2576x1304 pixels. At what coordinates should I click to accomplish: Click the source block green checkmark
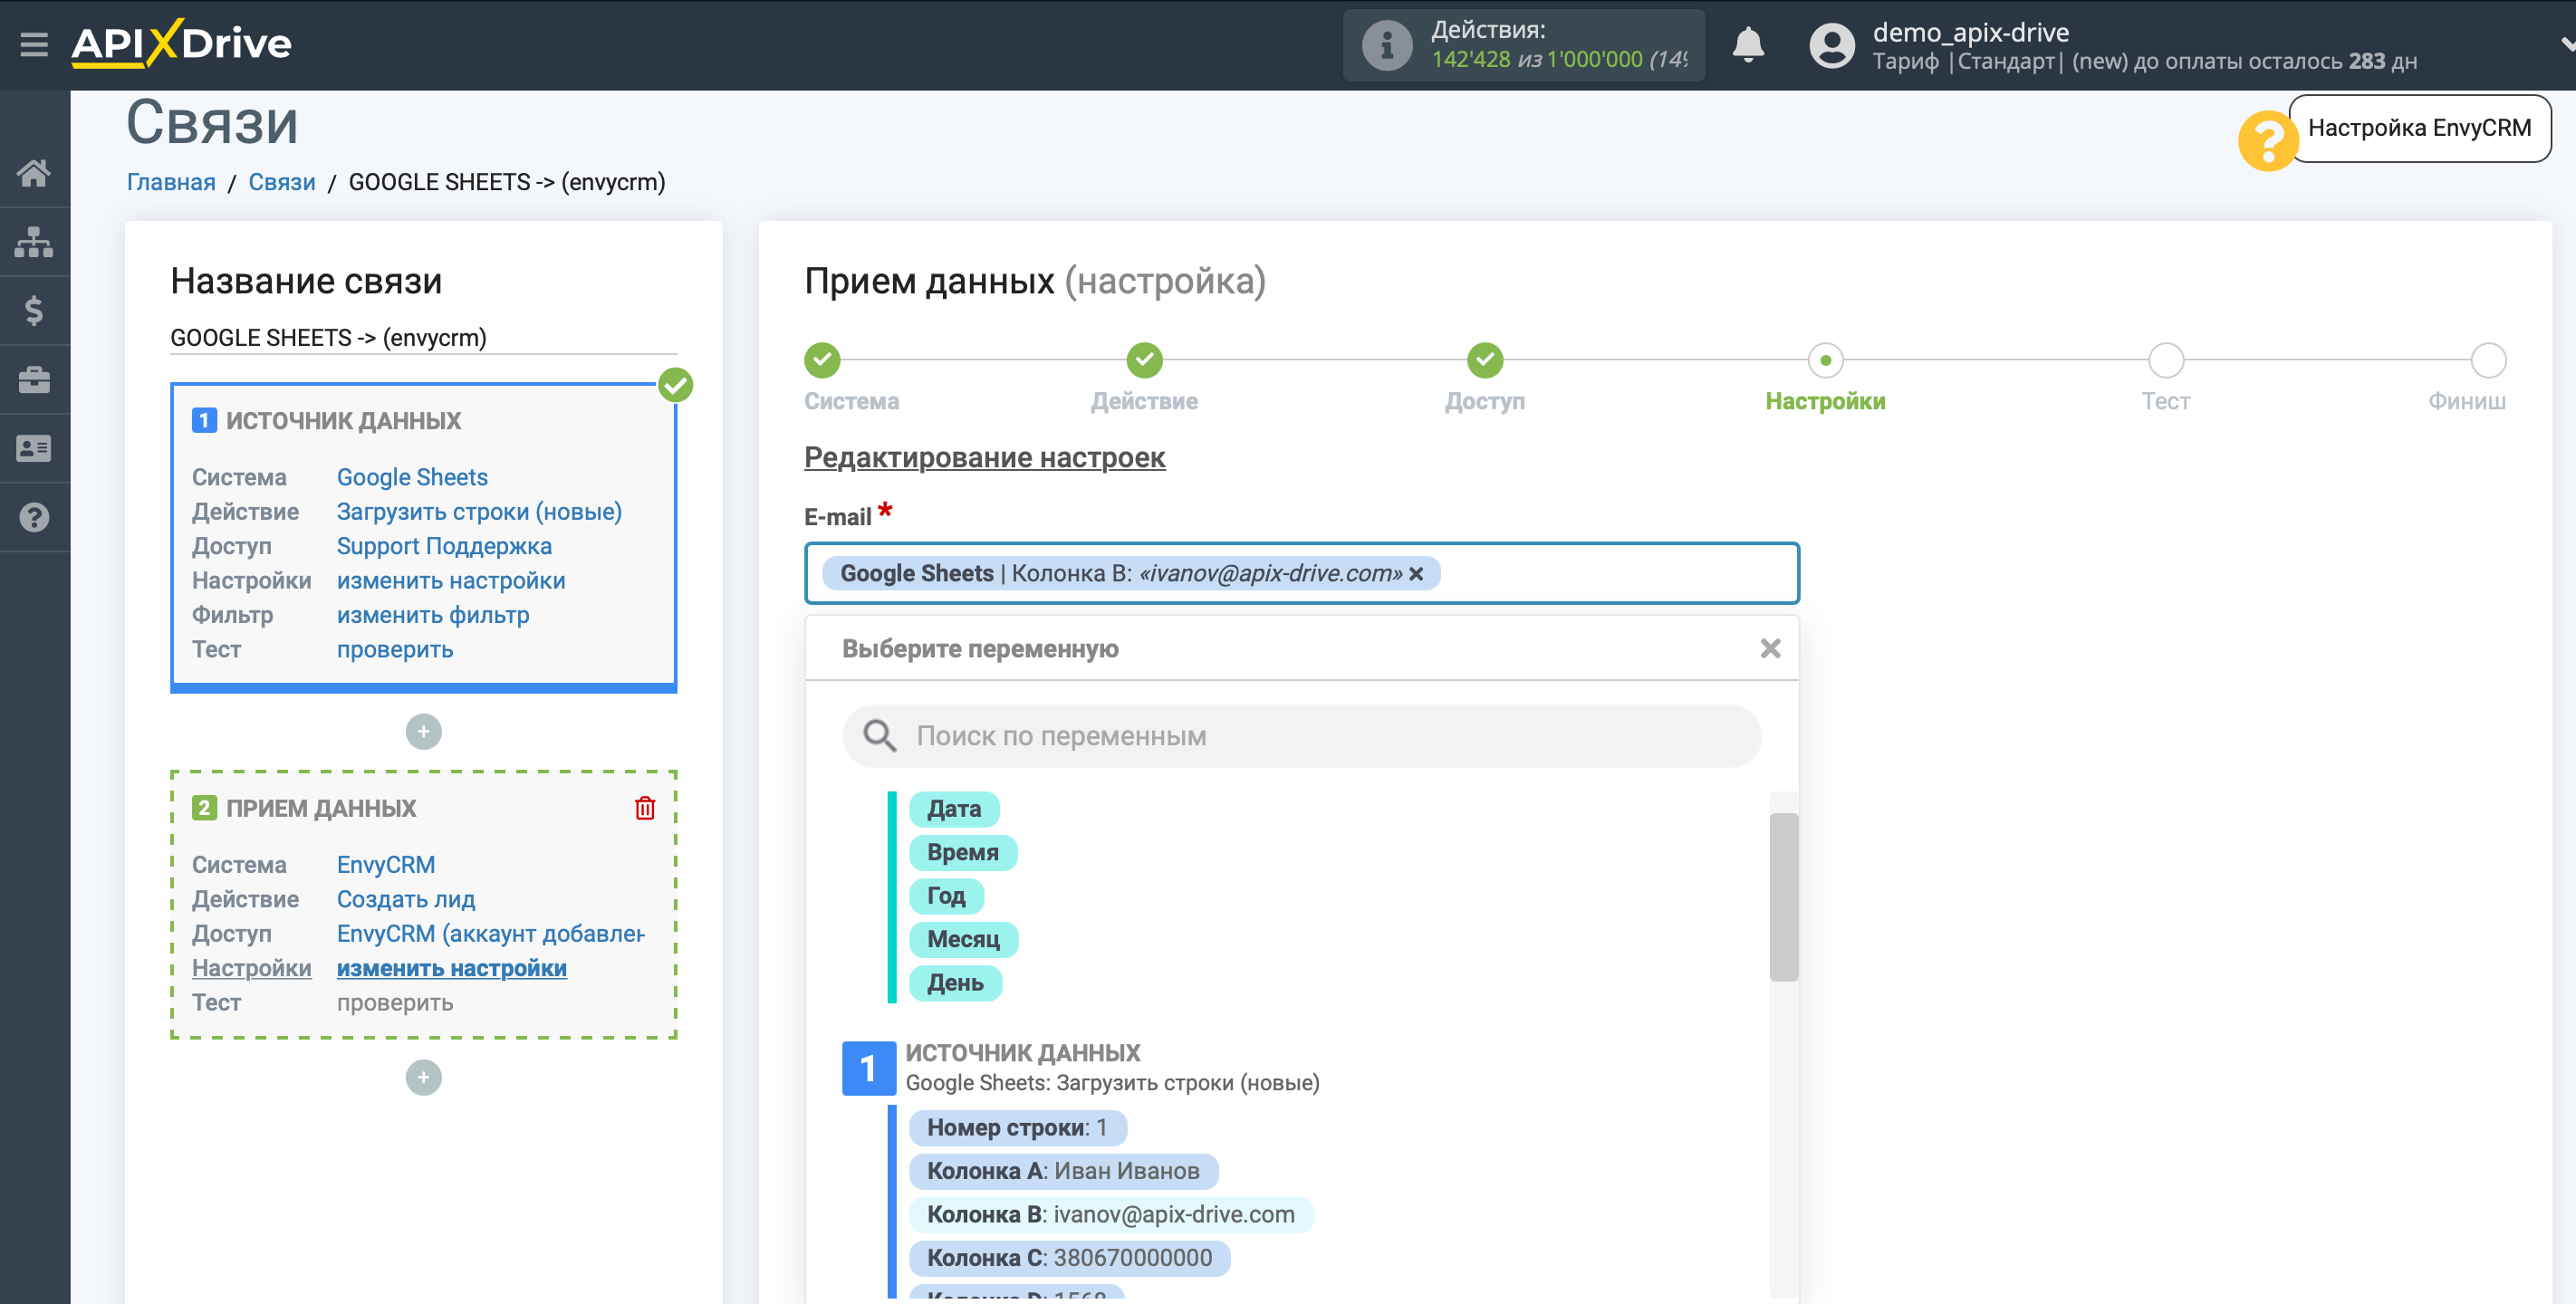click(x=676, y=385)
